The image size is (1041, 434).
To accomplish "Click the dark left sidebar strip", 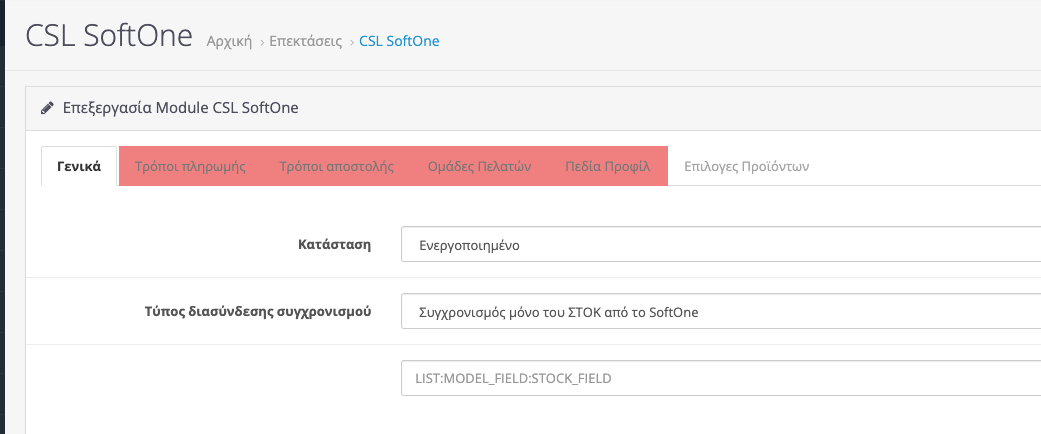I will (2, 217).
